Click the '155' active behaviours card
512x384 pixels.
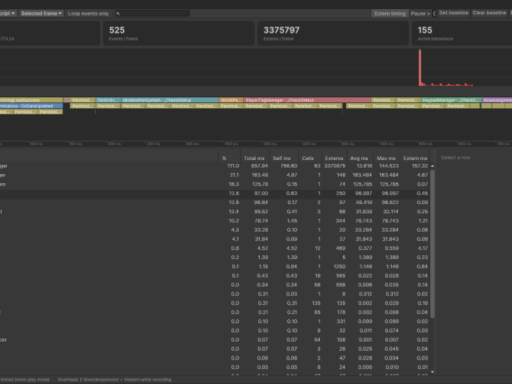[462, 33]
